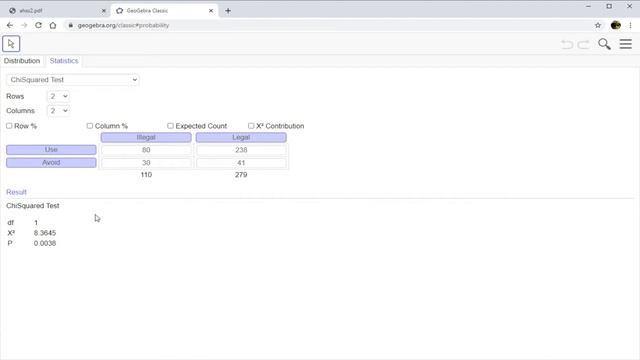Go to the browser home page
The image size is (640, 360).
tap(53, 25)
